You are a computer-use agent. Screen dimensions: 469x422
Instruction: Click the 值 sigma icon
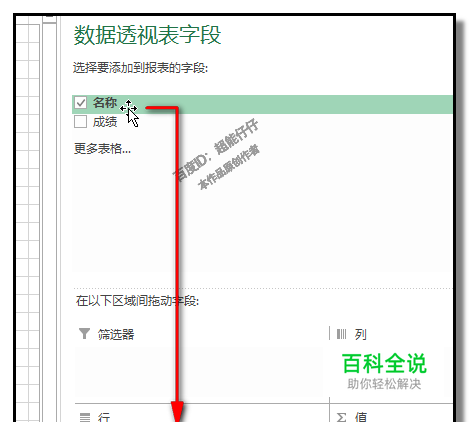pyautogui.click(x=341, y=417)
